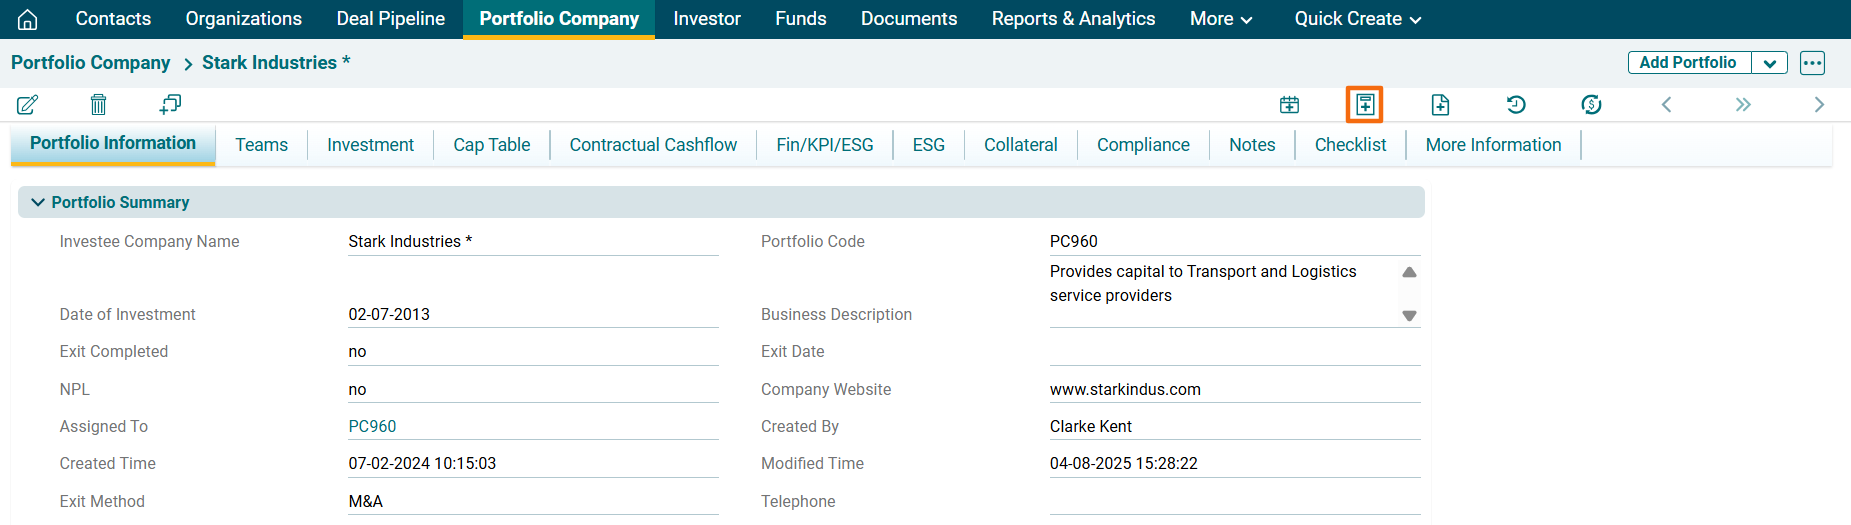
Task: Click the highlighted add form icon
Action: [x=1364, y=104]
